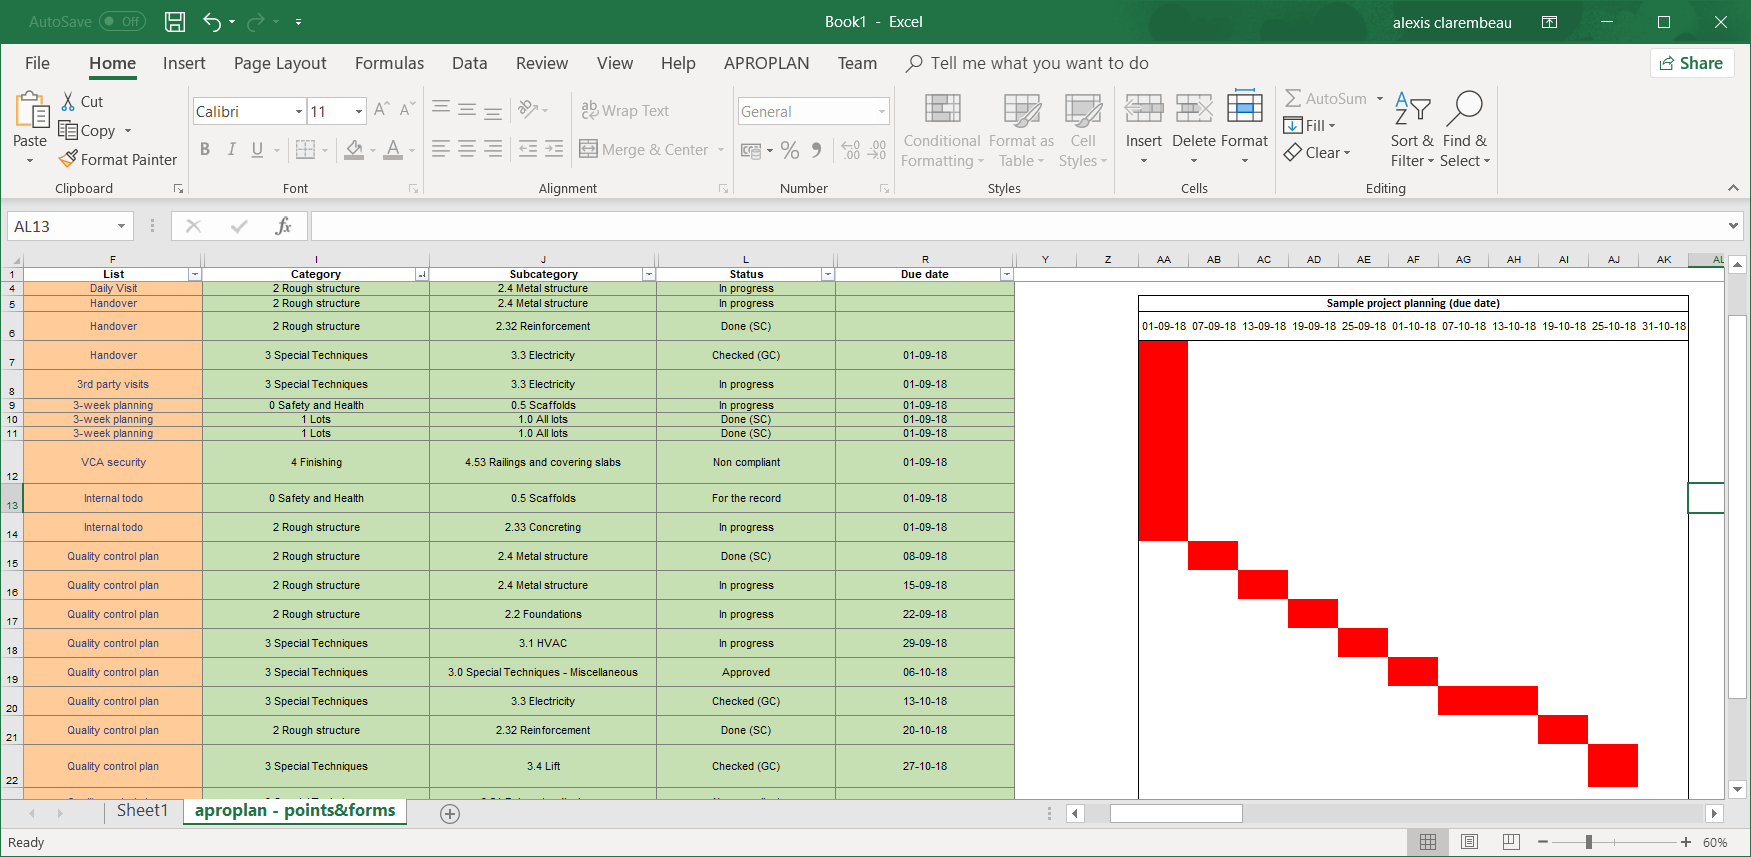
Task: Switch to Page Layout view in status bar
Action: click(1469, 842)
